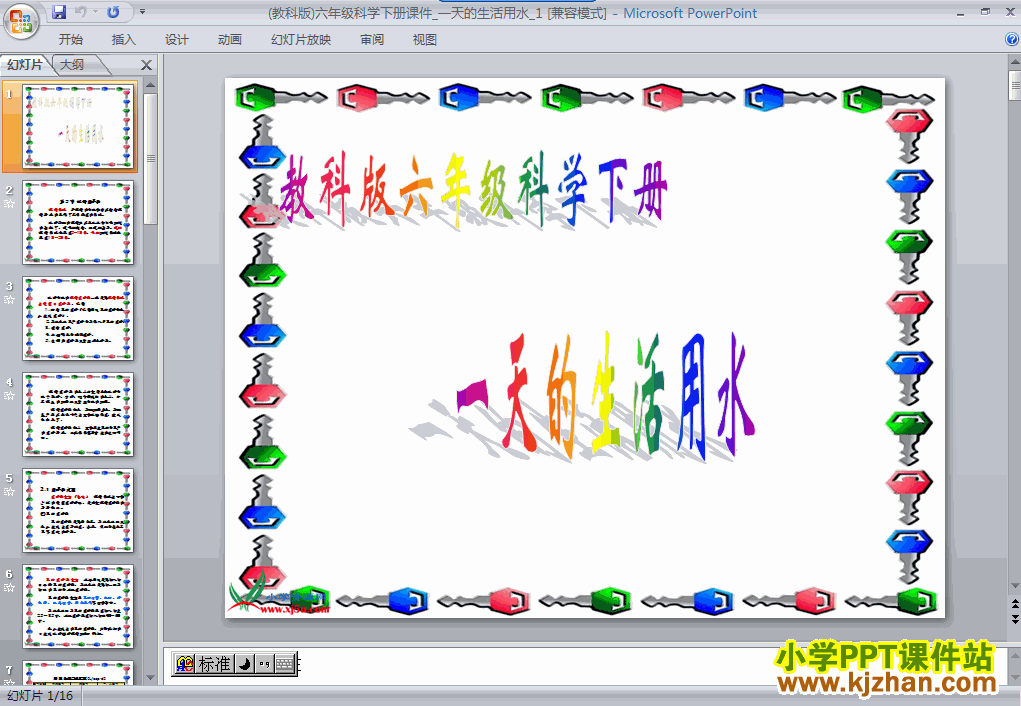This screenshot has width=1021, height=706.
Task: Select slide 2 thumbnail
Action: click(78, 223)
